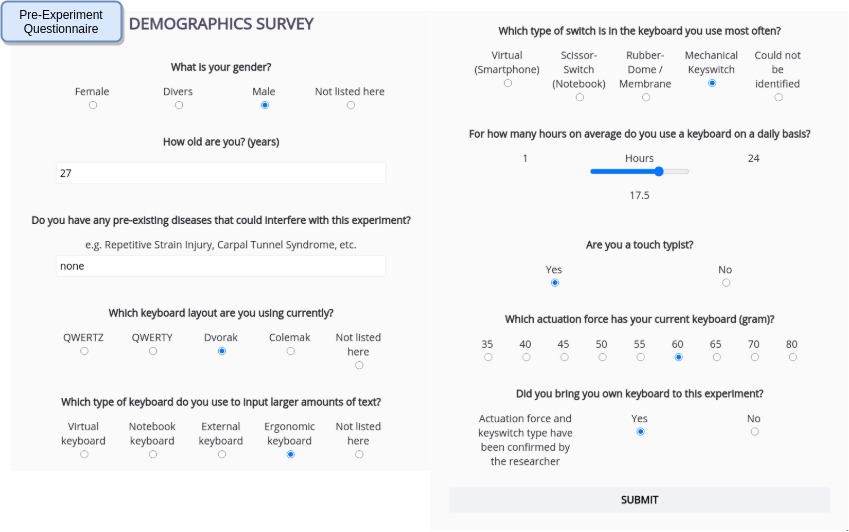The image size is (849, 532).
Task: Pick Virtual keyboard for text input
Action: point(84,454)
